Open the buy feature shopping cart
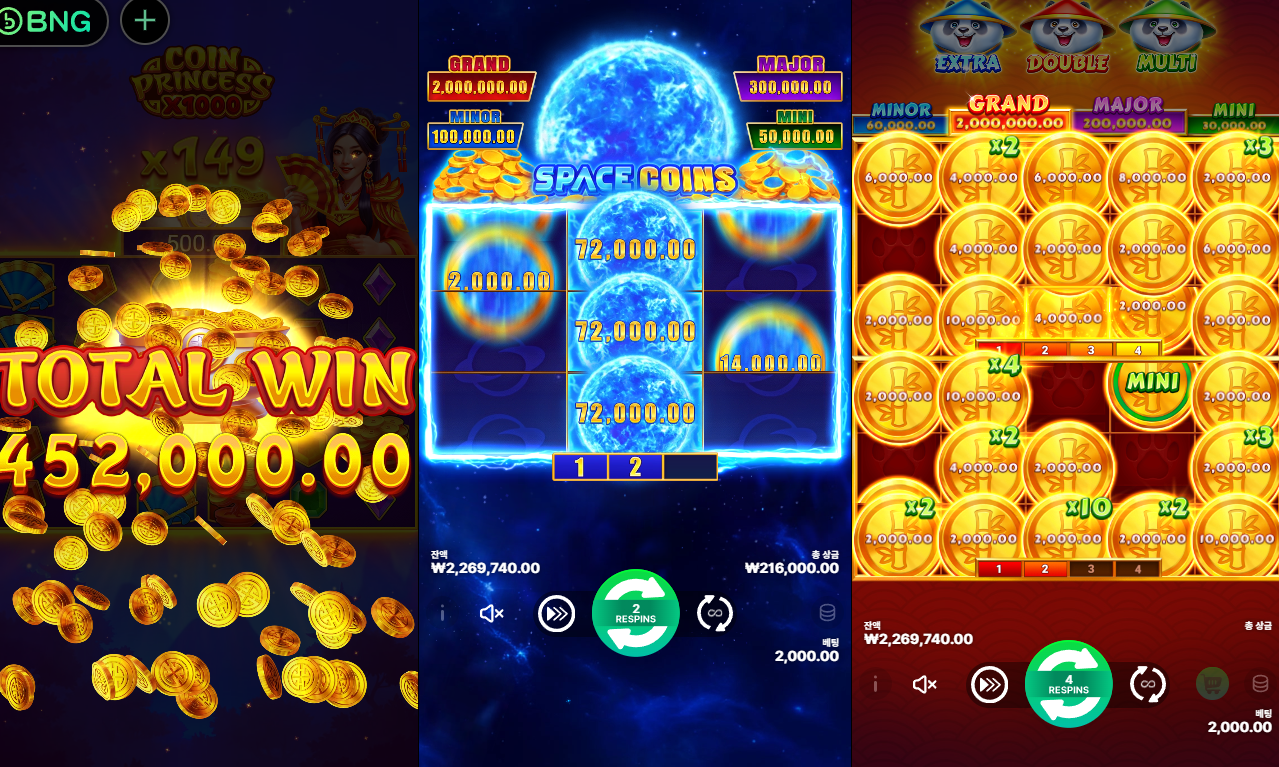Viewport: 1279px width, 767px height. (x=1212, y=684)
